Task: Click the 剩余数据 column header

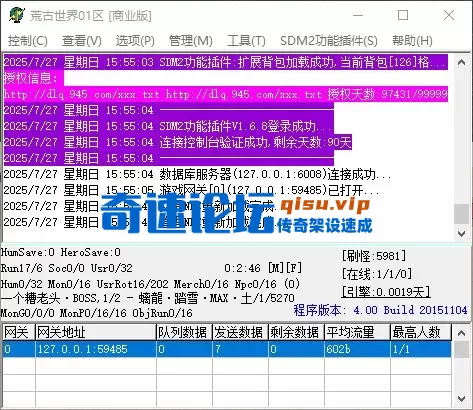Action: 297,332
